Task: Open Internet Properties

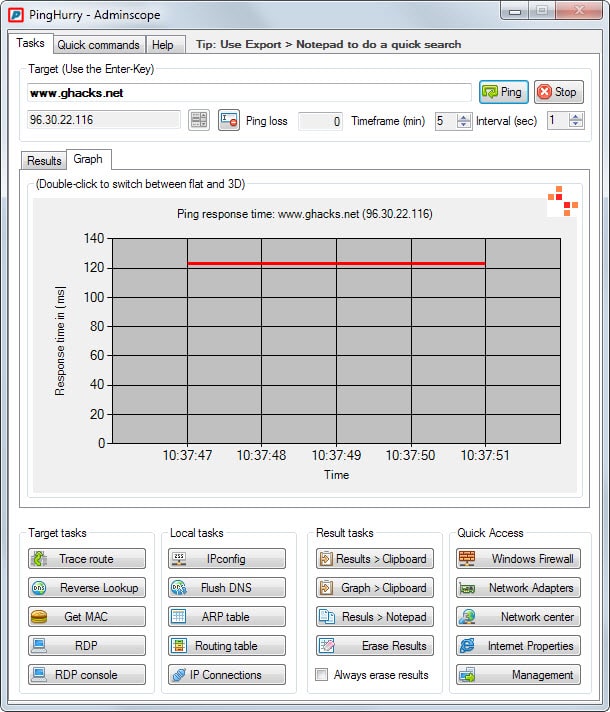Action: tap(518, 646)
